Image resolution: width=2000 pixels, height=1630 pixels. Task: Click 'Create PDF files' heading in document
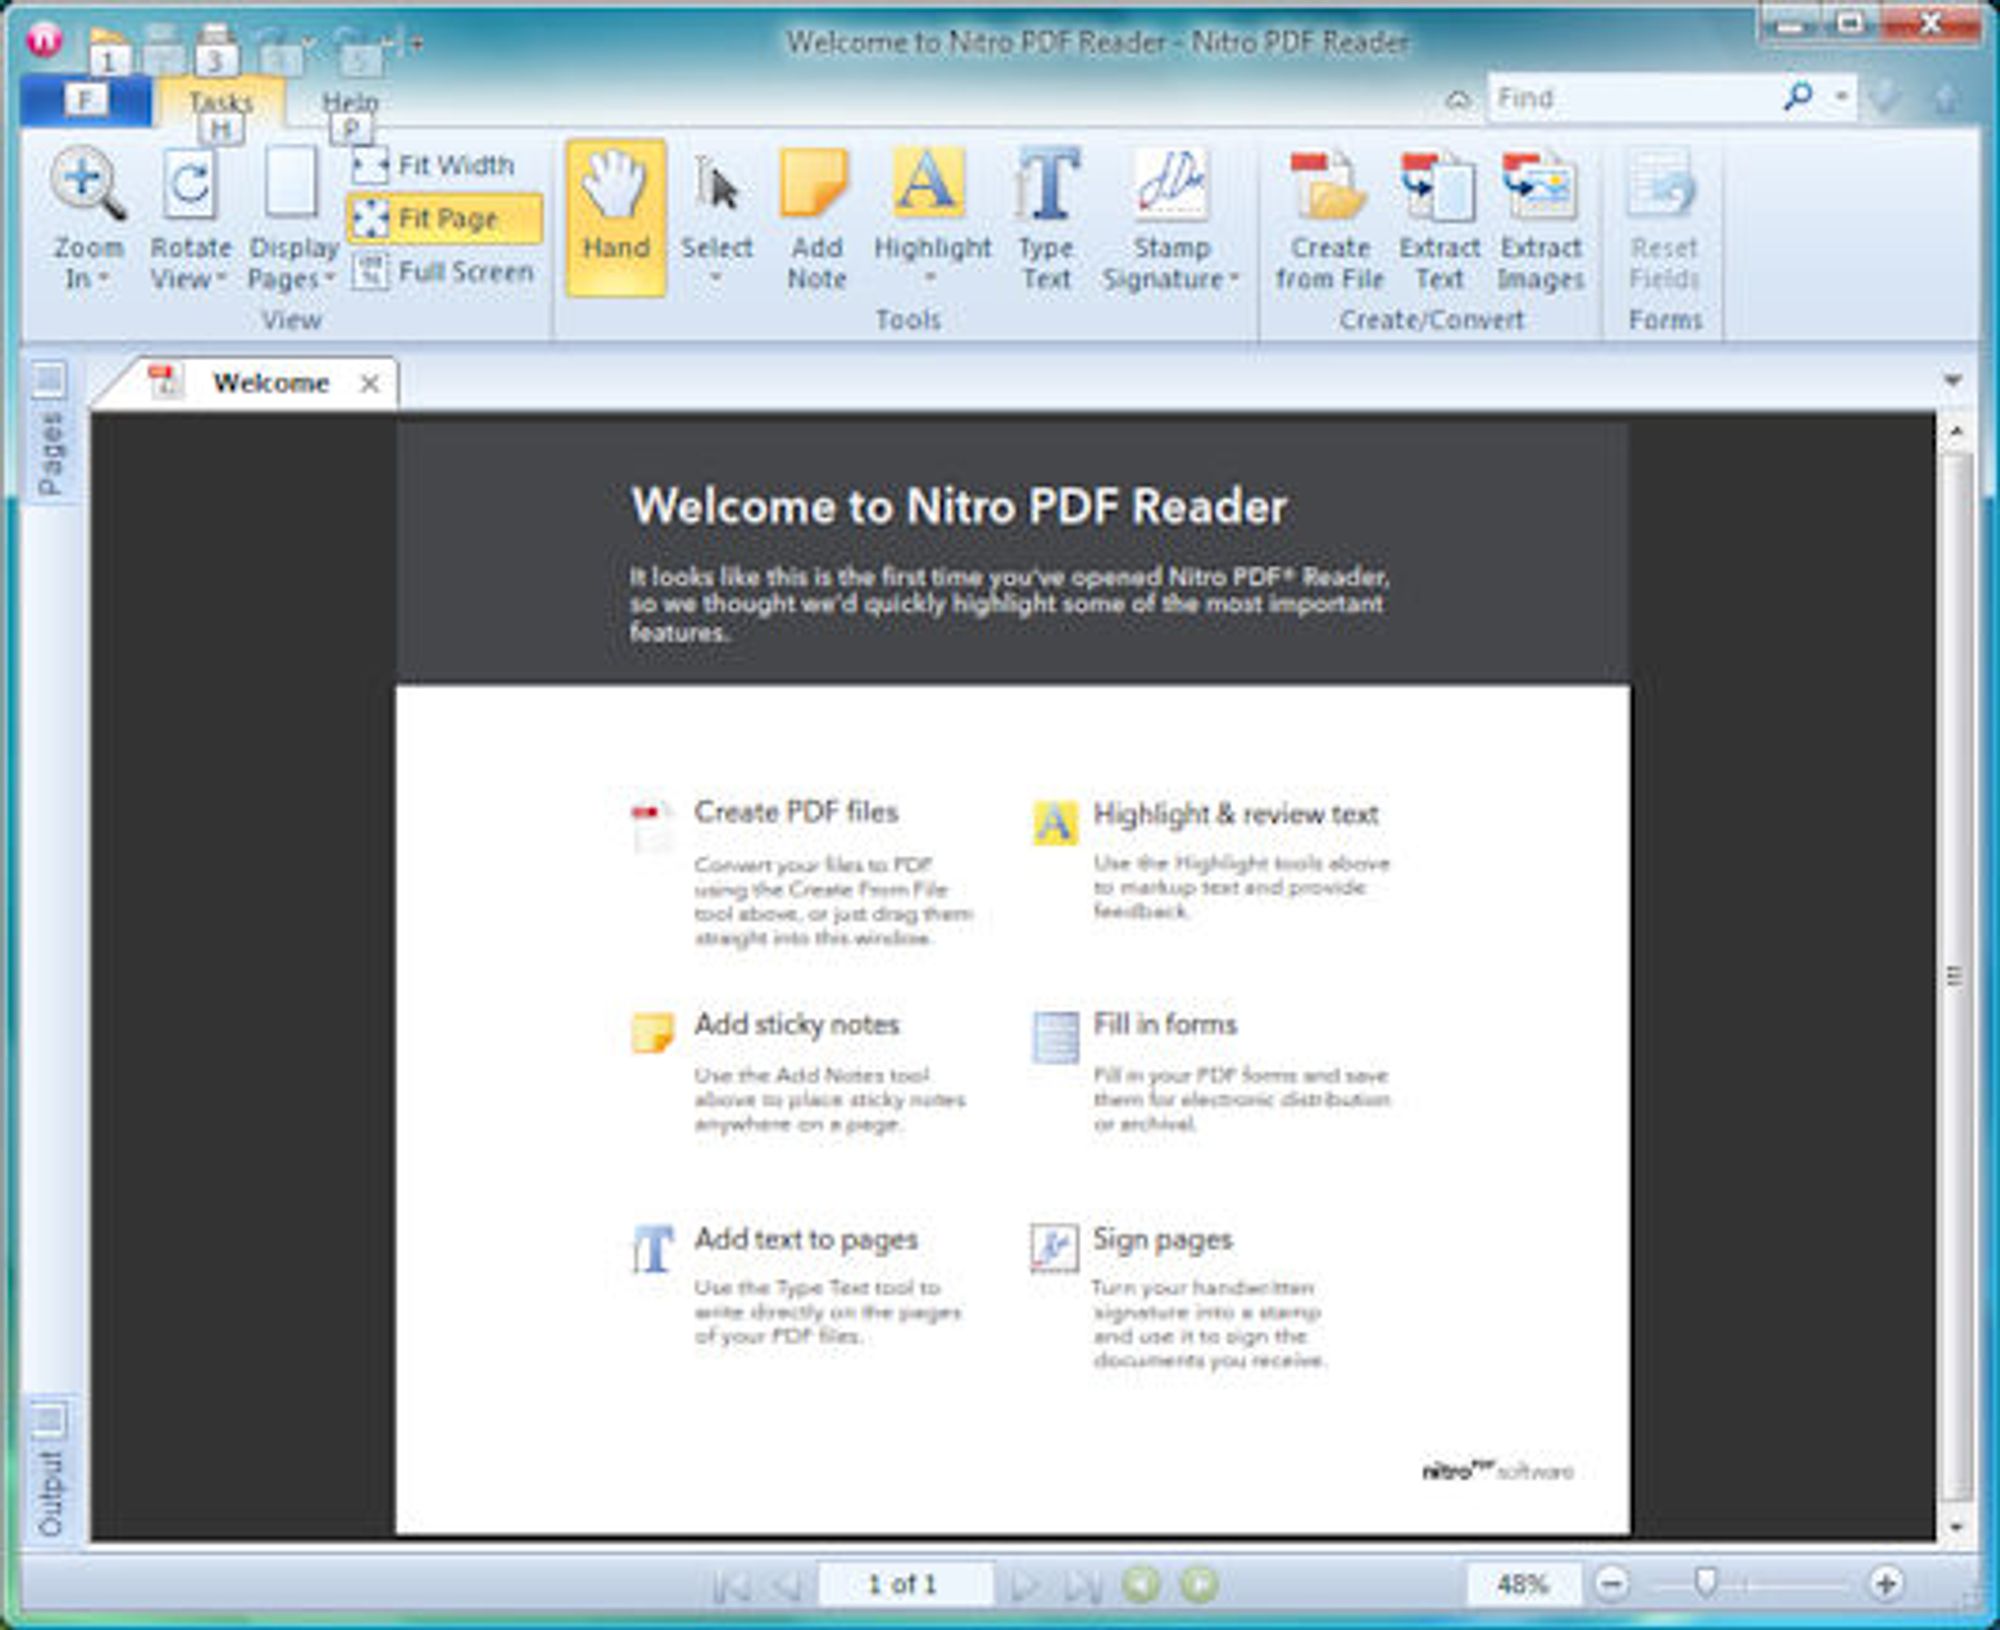[796, 812]
